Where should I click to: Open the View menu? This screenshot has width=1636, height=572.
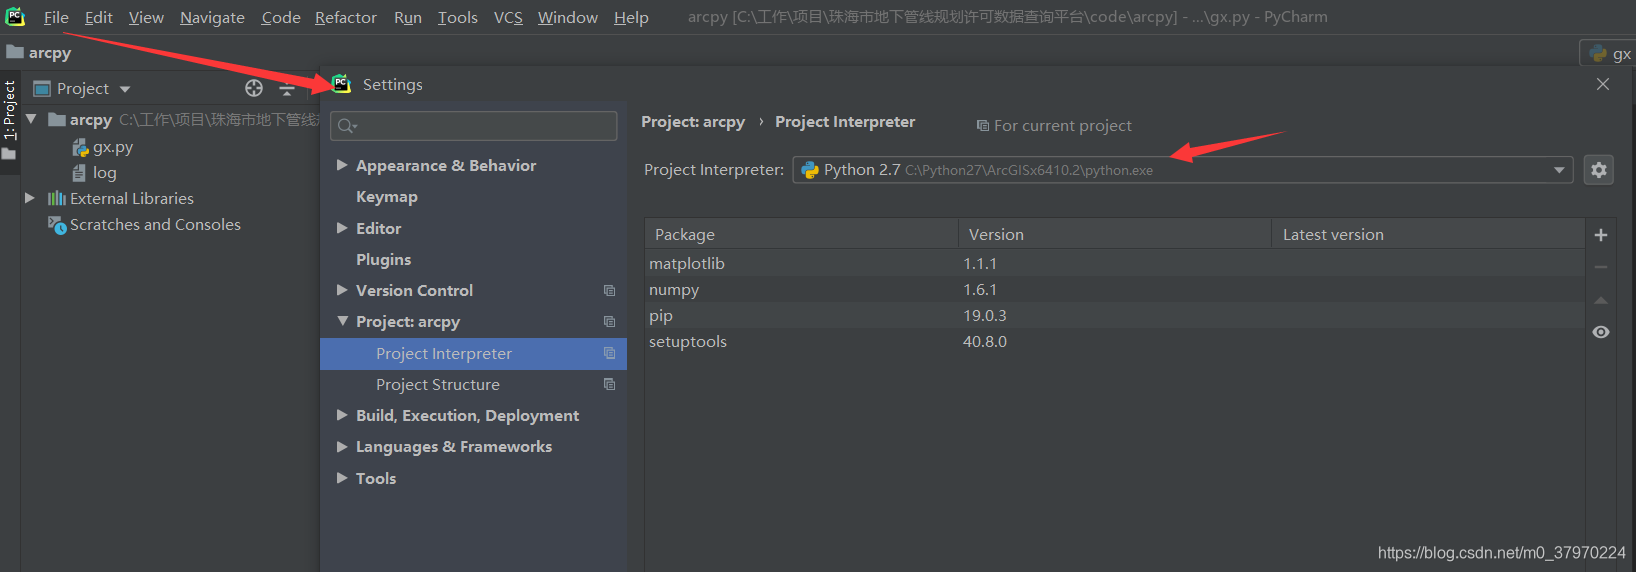(x=146, y=17)
